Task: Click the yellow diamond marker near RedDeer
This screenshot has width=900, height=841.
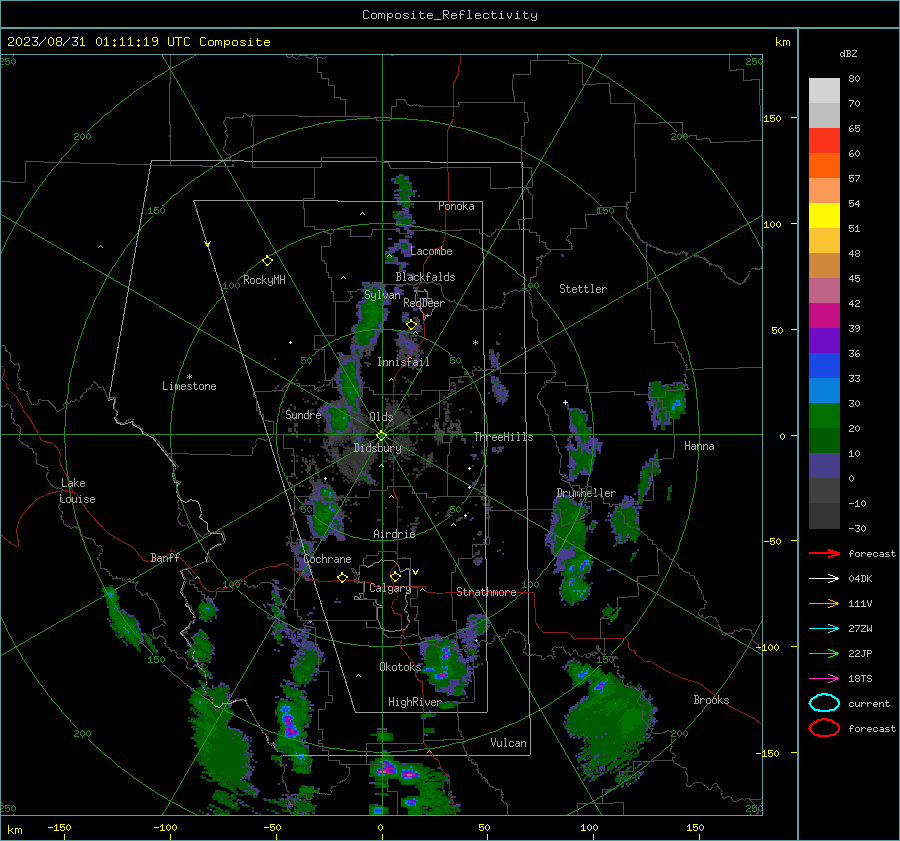Action: (x=411, y=325)
